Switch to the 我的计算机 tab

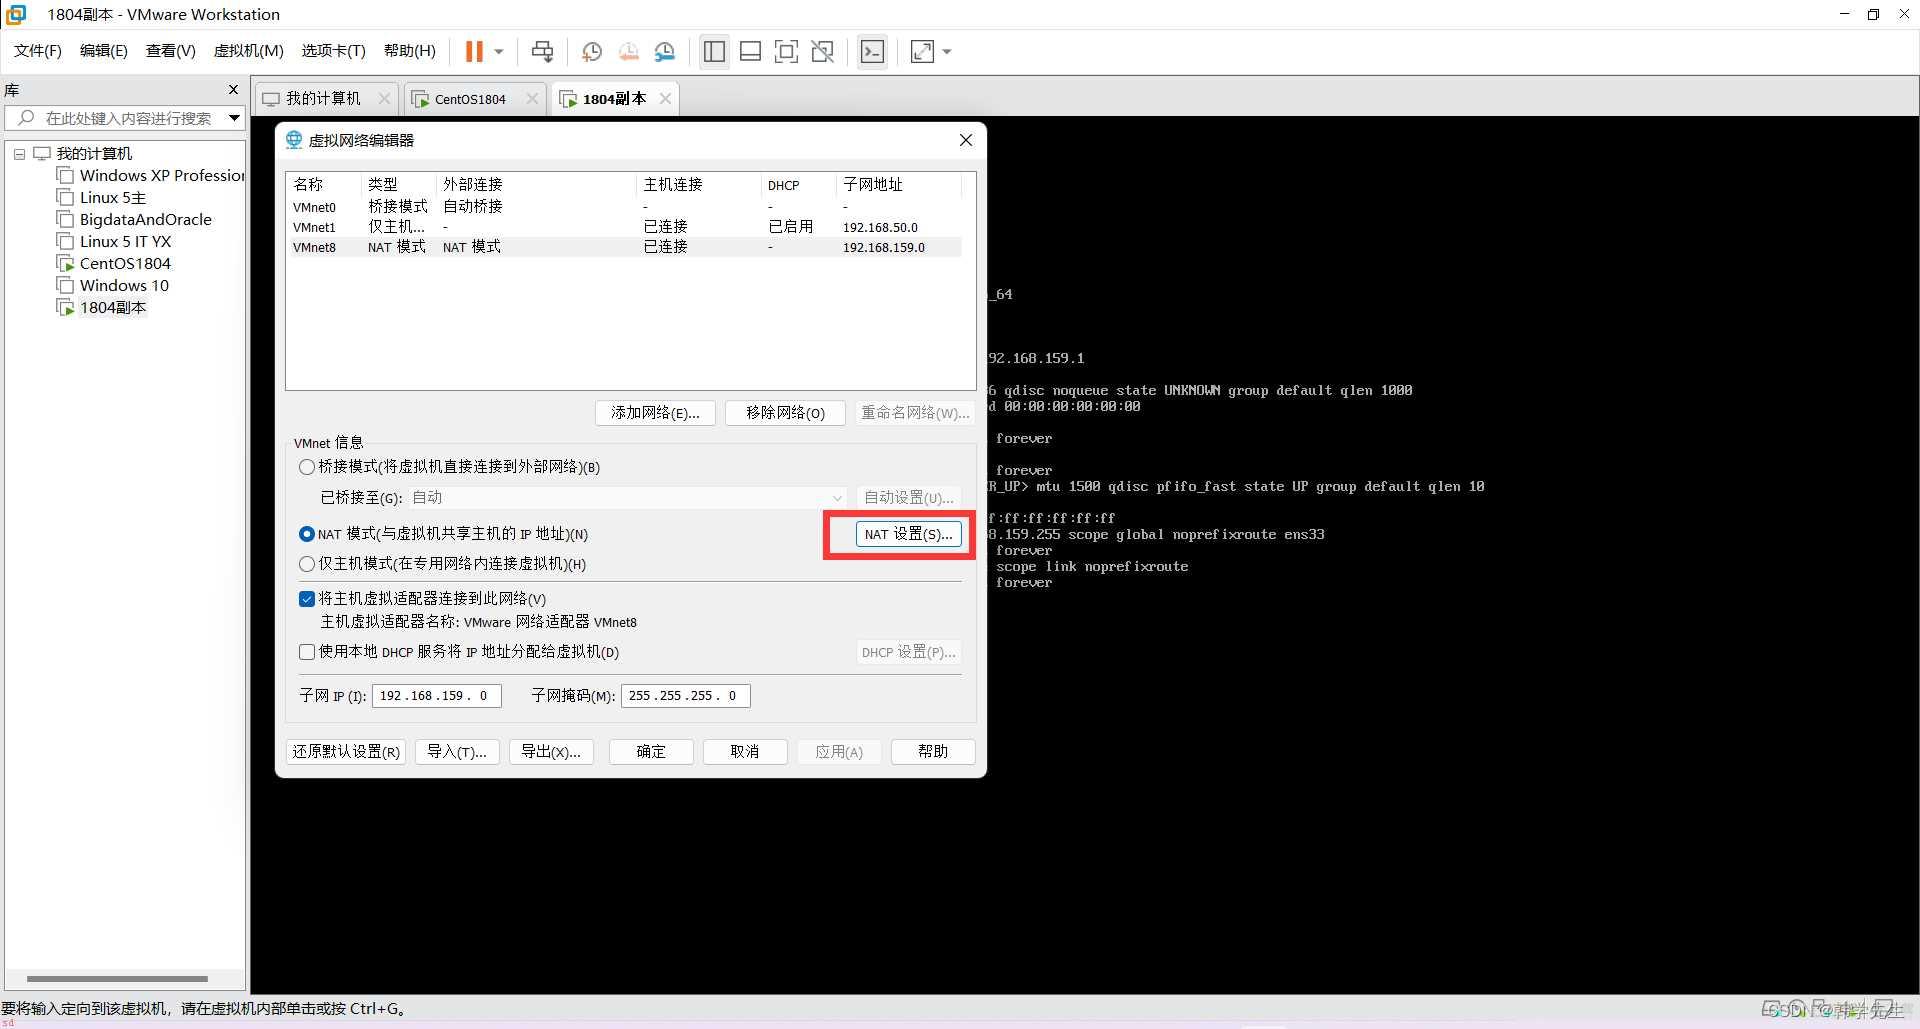[324, 99]
